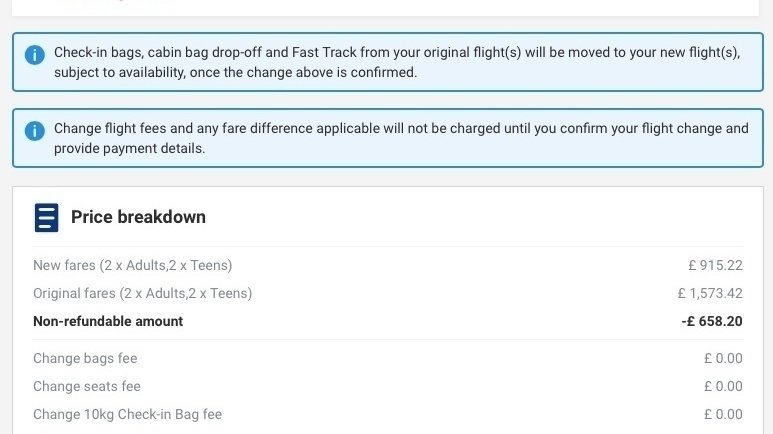
Task: Select the Non-refundable amount label
Action: click(x=108, y=321)
